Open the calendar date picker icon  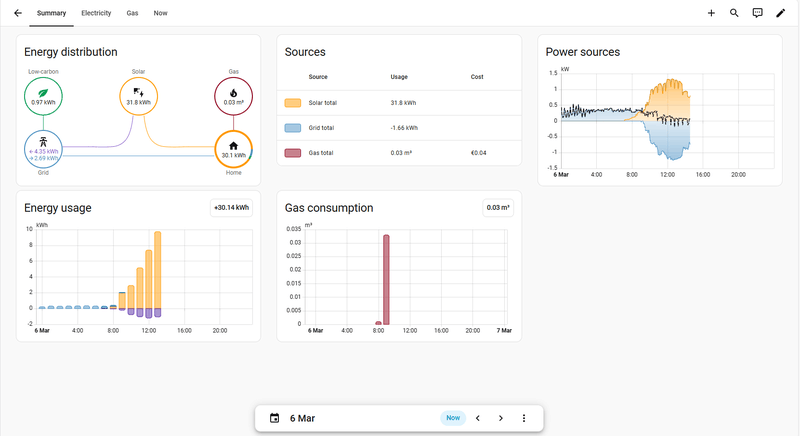pos(274,418)
